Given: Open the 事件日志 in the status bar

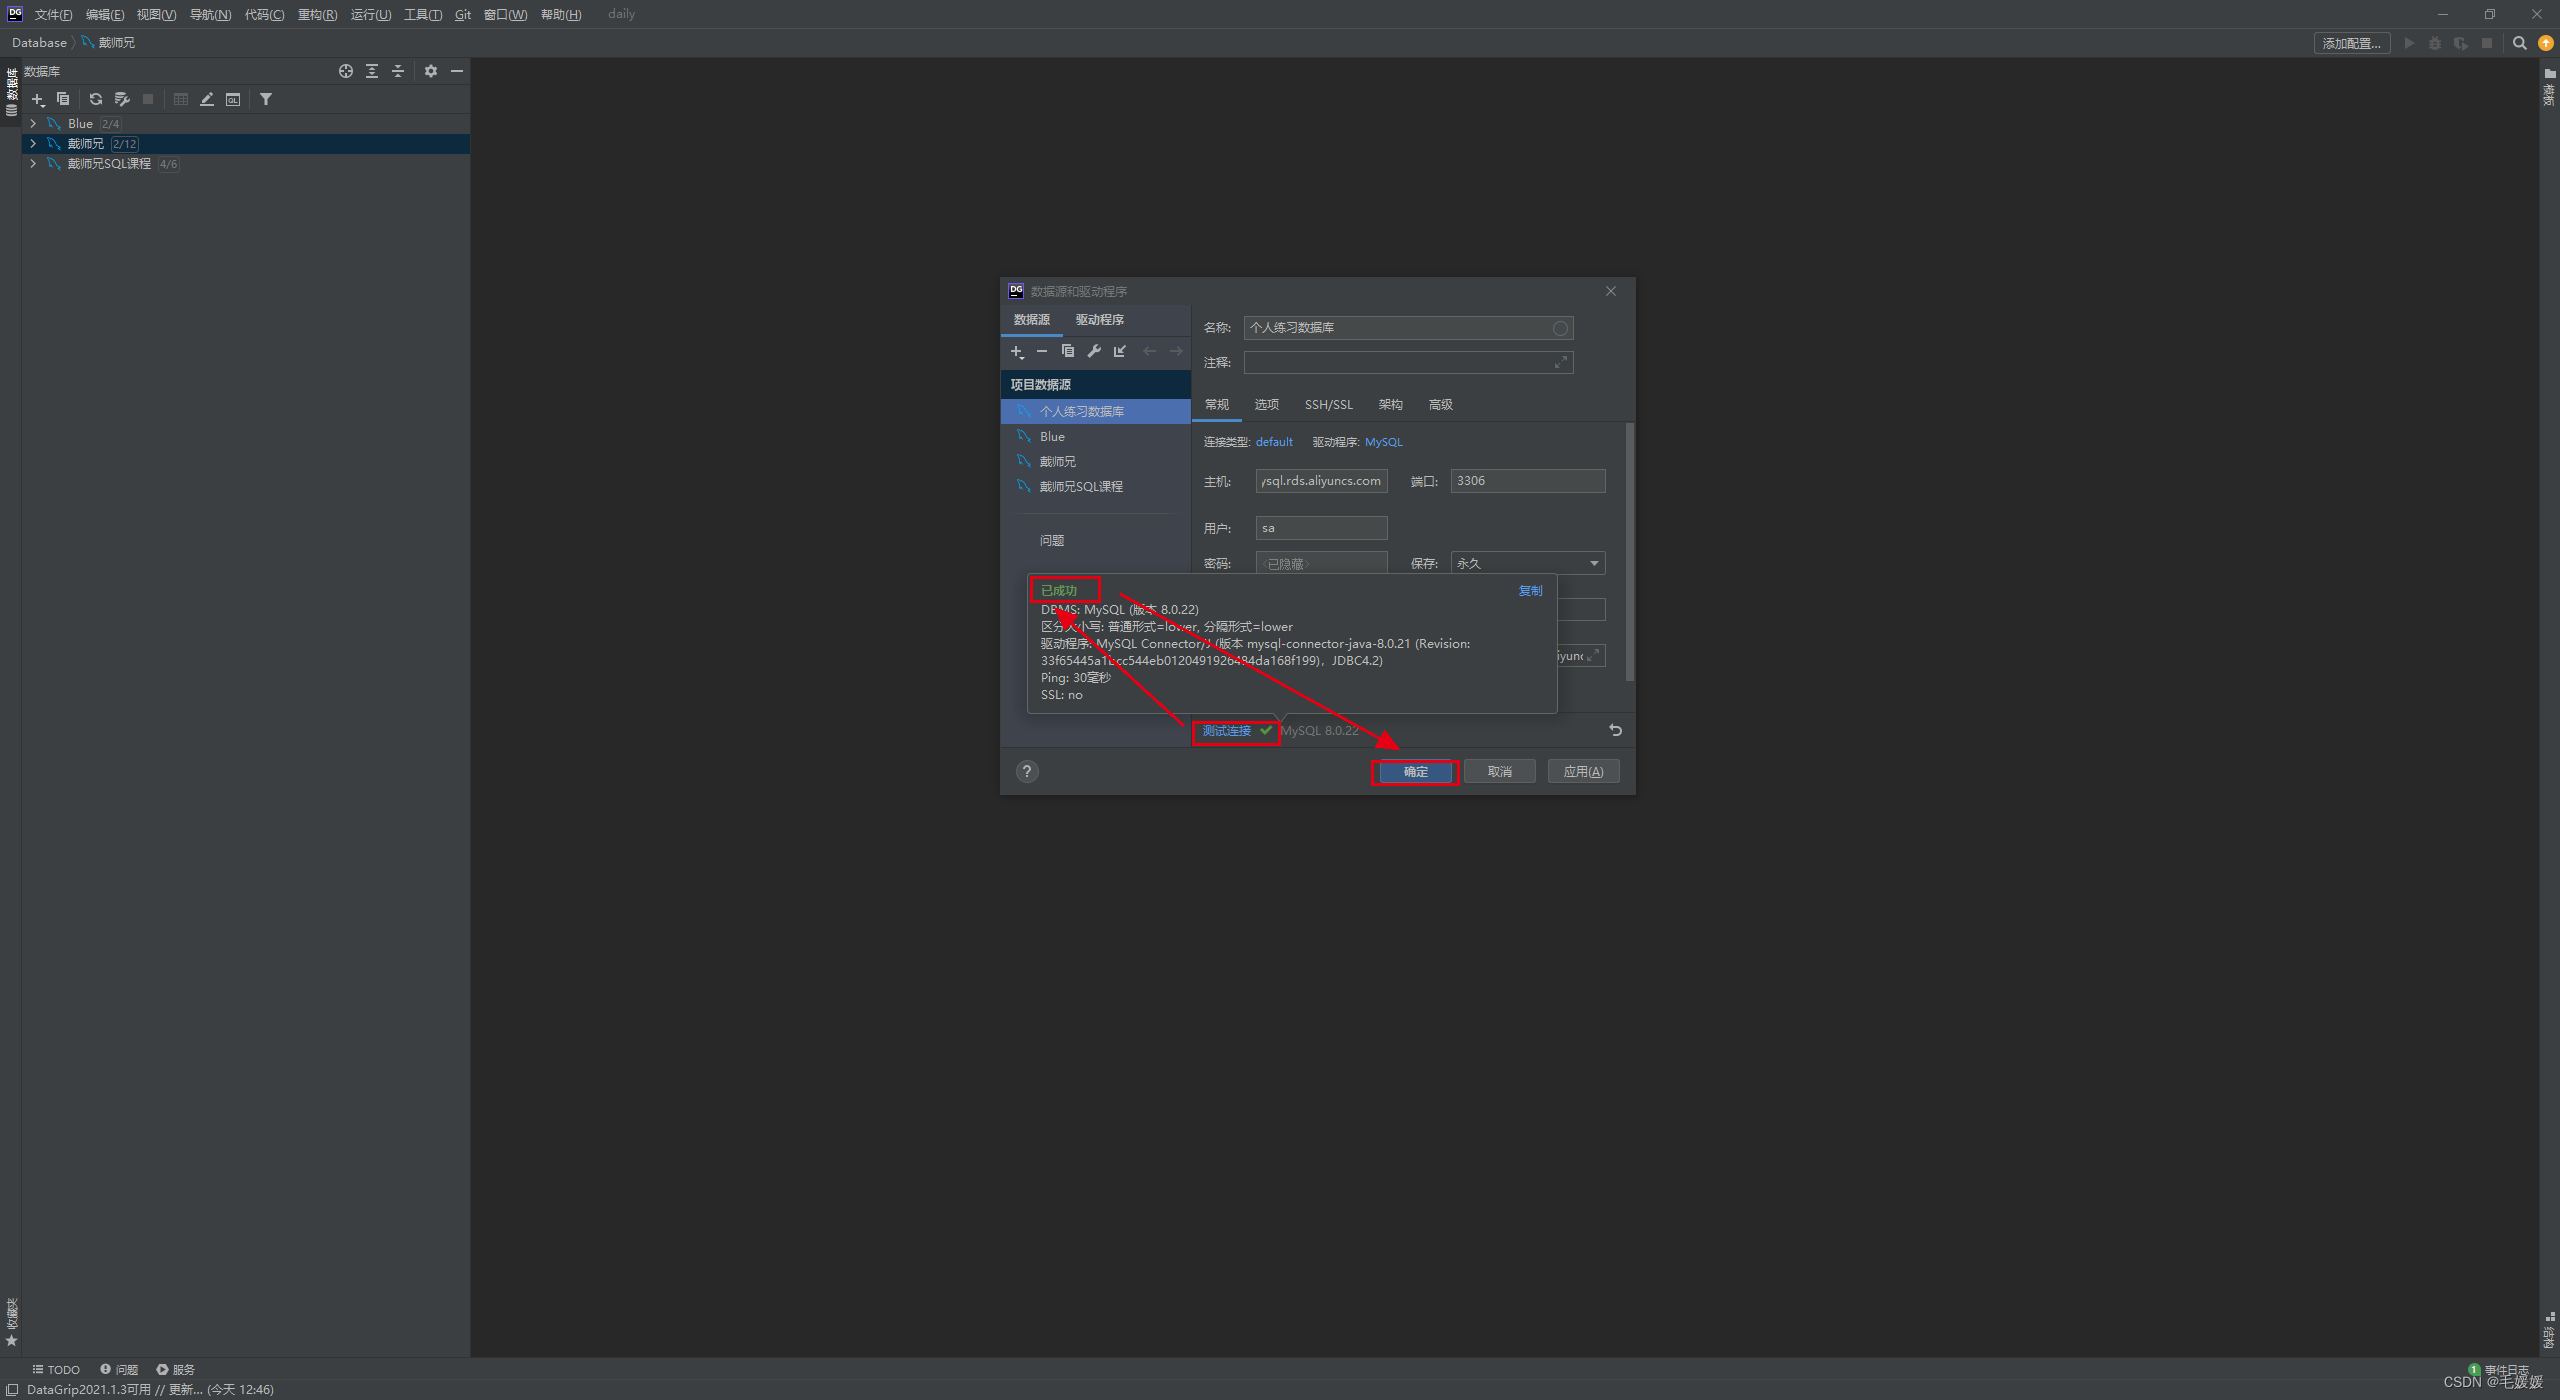Looking at the screenshot, I should point(2498,1369).
